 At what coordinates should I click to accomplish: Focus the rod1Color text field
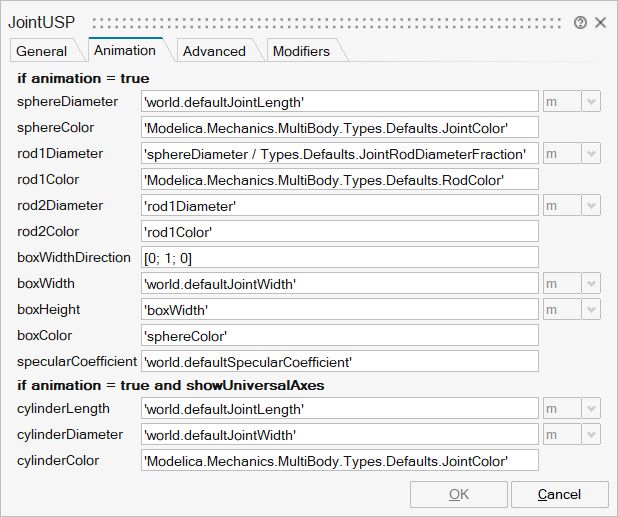click(x=340, y=179)
